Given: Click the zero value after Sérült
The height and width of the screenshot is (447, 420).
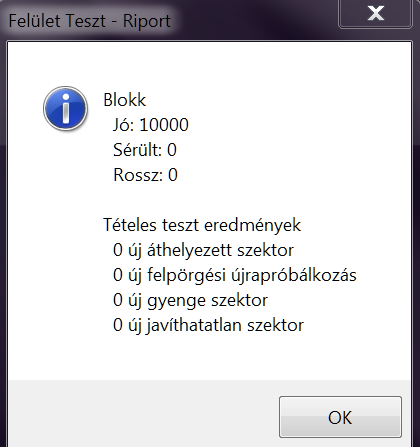Looking at the screenshot, I should [172, 150].
